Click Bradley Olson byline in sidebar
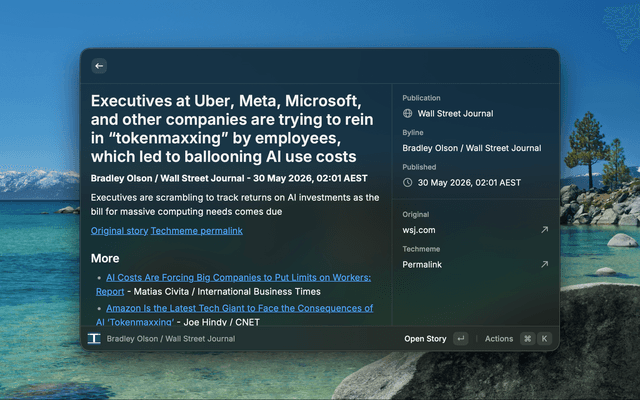The height and width of the screenshot is (400, 640). [x=472, y=148]
